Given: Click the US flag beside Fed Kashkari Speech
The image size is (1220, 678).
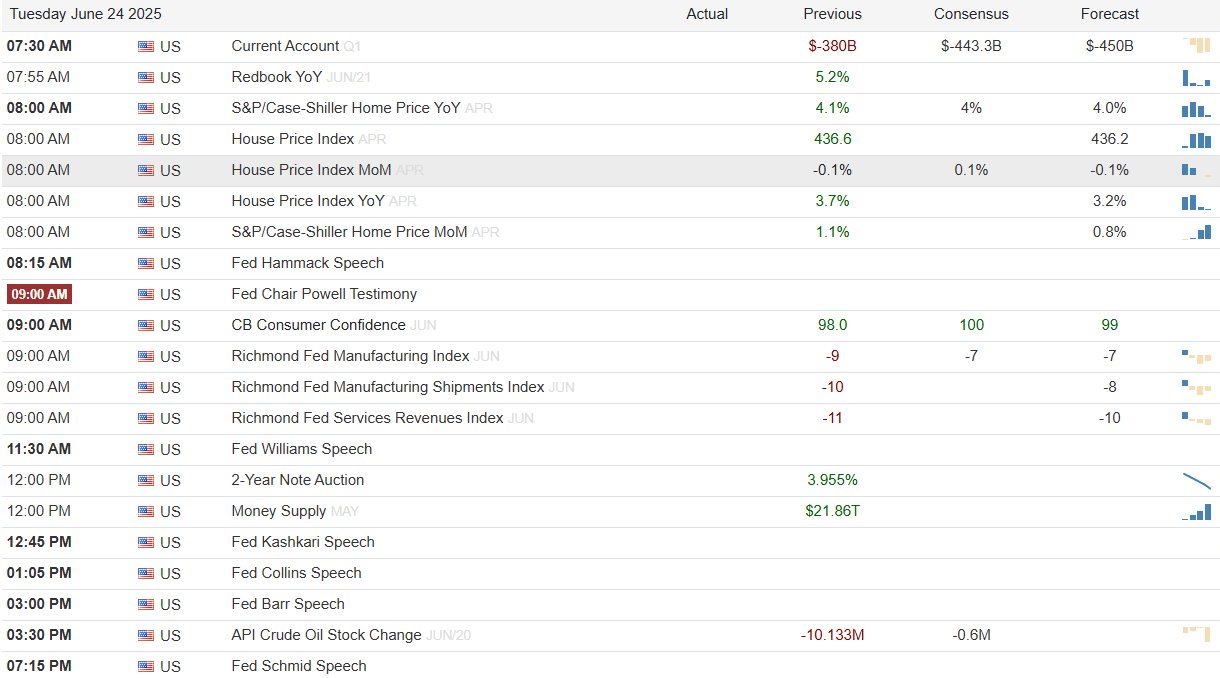Looking at the screenshot, I should click(146, 542).
